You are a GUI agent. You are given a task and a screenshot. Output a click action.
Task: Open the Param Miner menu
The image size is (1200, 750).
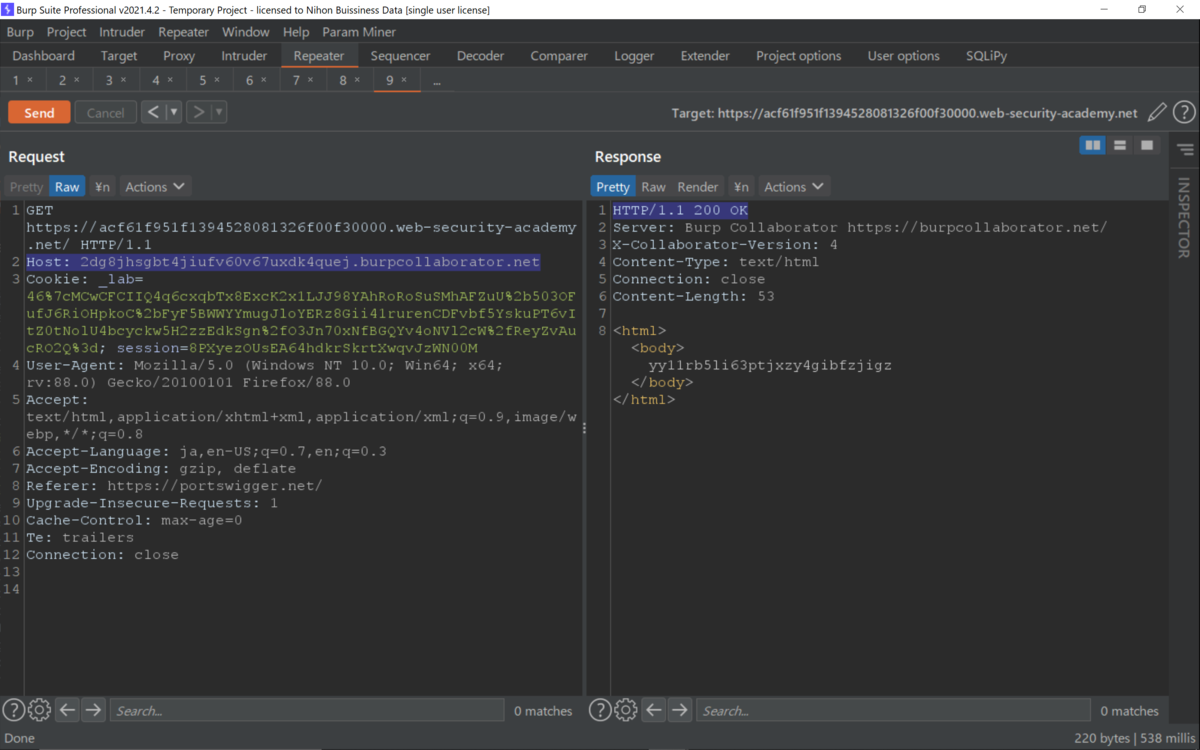click(x=359, y=32)
